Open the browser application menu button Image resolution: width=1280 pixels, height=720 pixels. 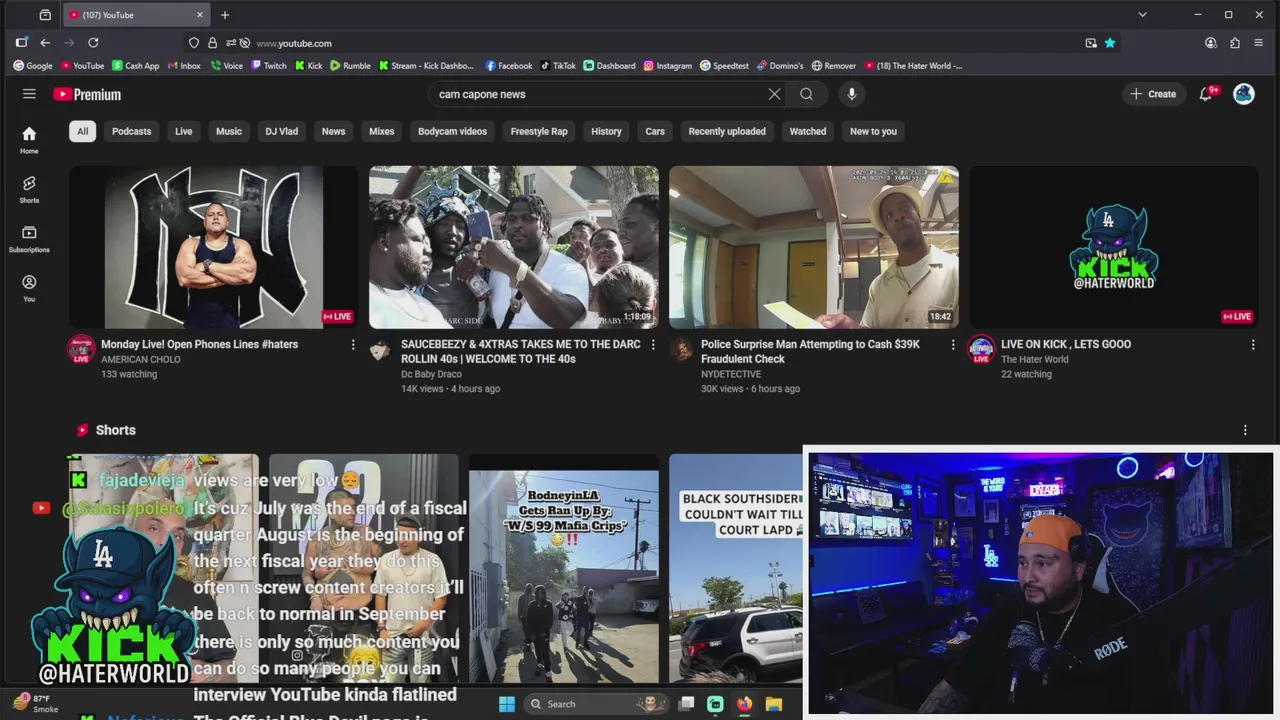pyautogui.click(x=1259, y=43)
